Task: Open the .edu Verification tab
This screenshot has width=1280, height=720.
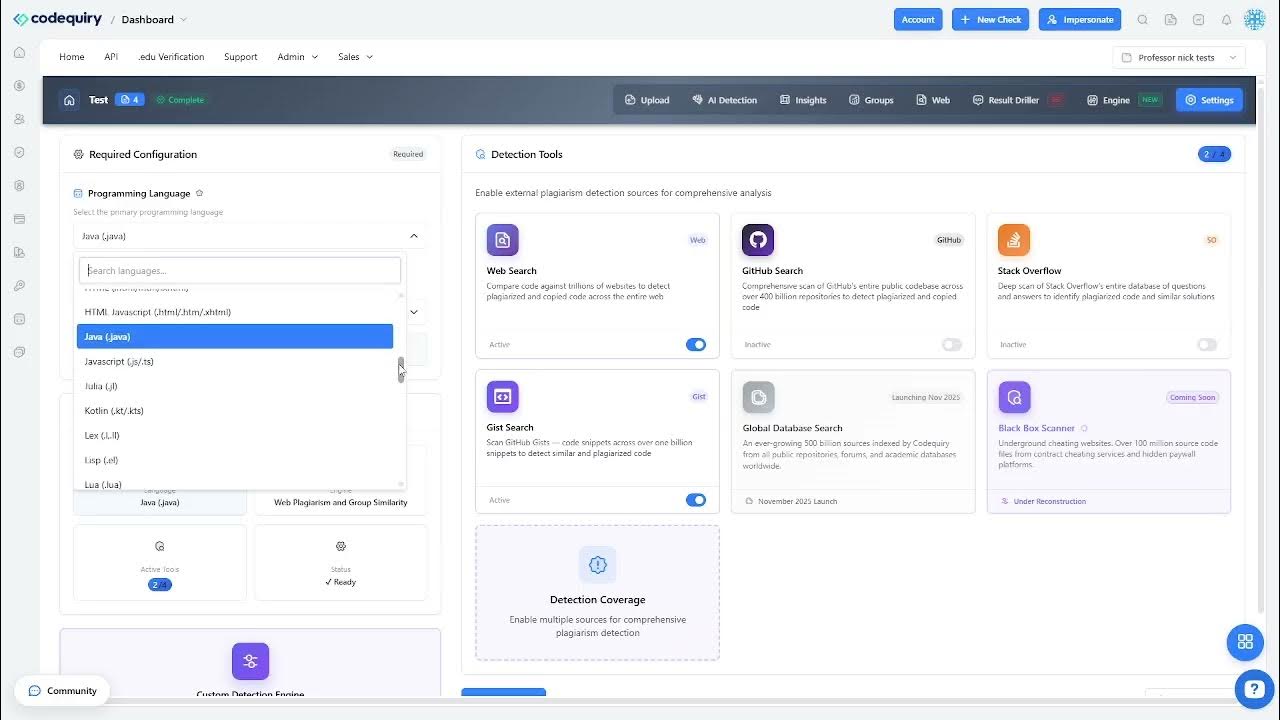Action: point(171,57)
